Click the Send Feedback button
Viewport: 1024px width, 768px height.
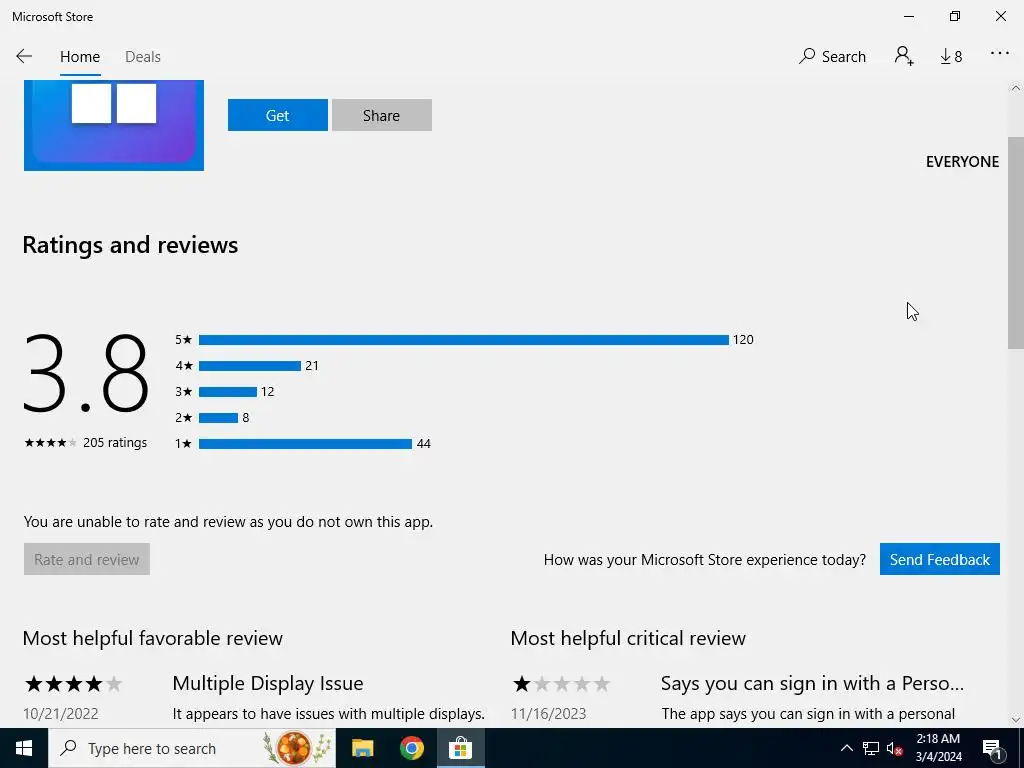coord(939,559)
